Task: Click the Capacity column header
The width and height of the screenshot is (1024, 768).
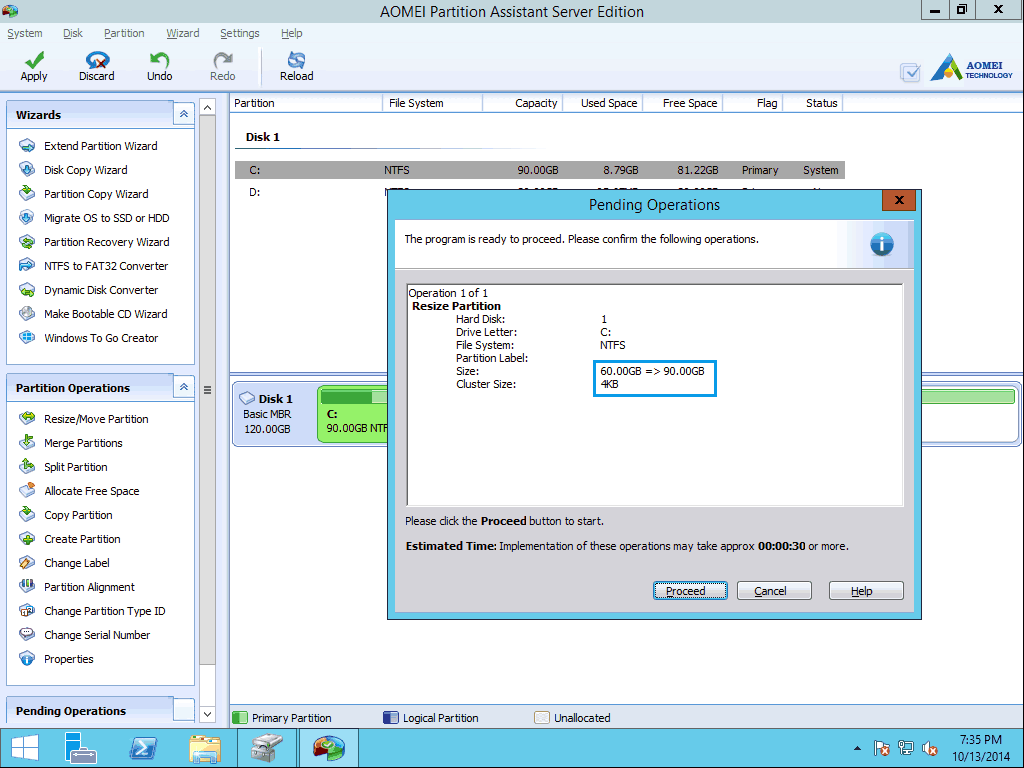Action: (522, 103)
